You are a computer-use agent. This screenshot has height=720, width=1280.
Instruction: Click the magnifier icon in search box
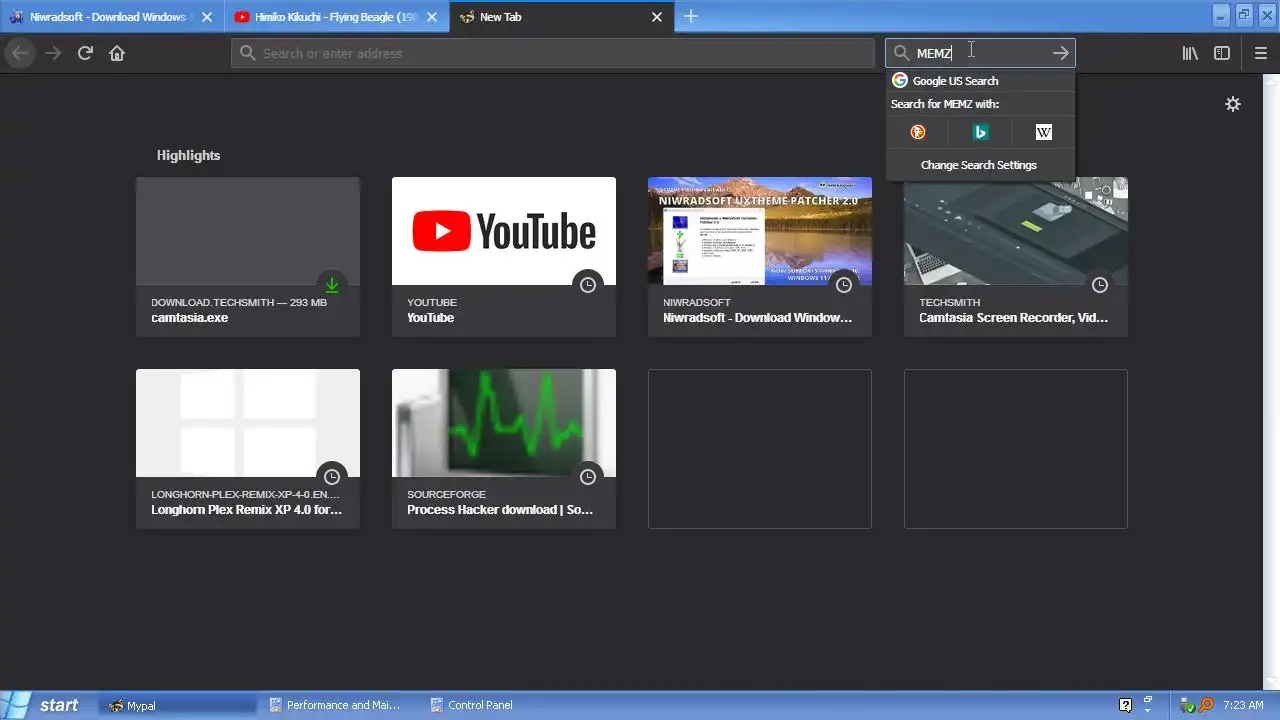901,53
